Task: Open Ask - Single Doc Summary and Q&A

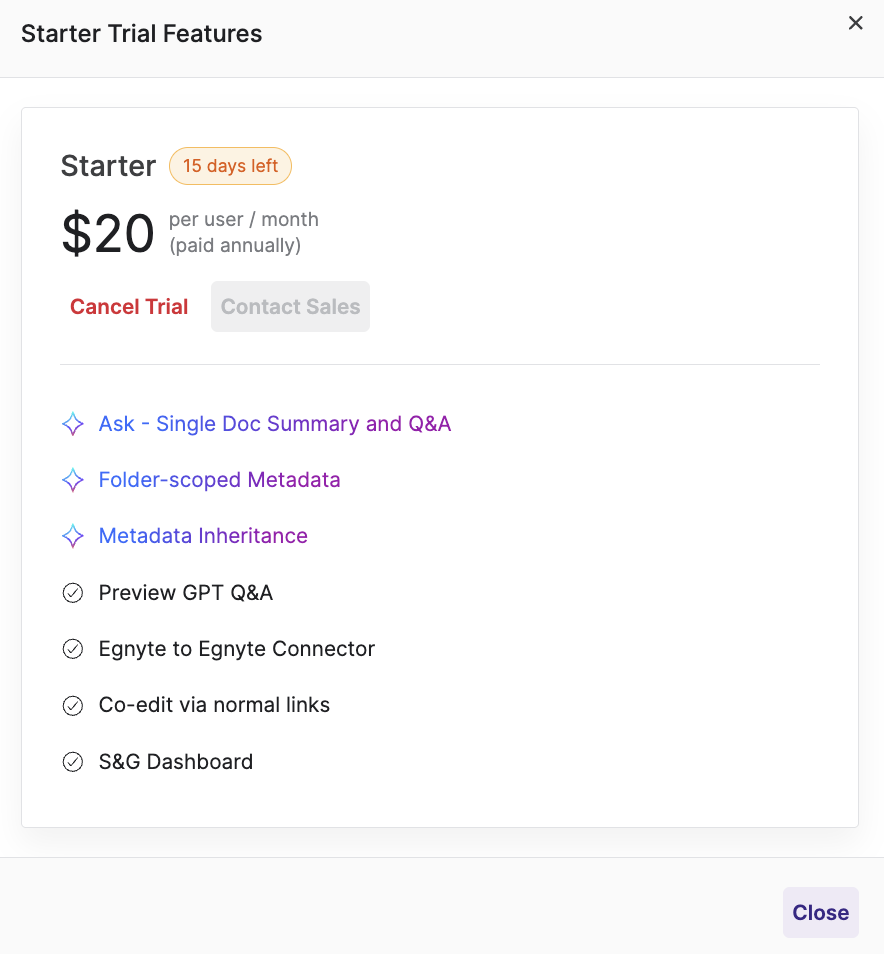Action: 274,424
